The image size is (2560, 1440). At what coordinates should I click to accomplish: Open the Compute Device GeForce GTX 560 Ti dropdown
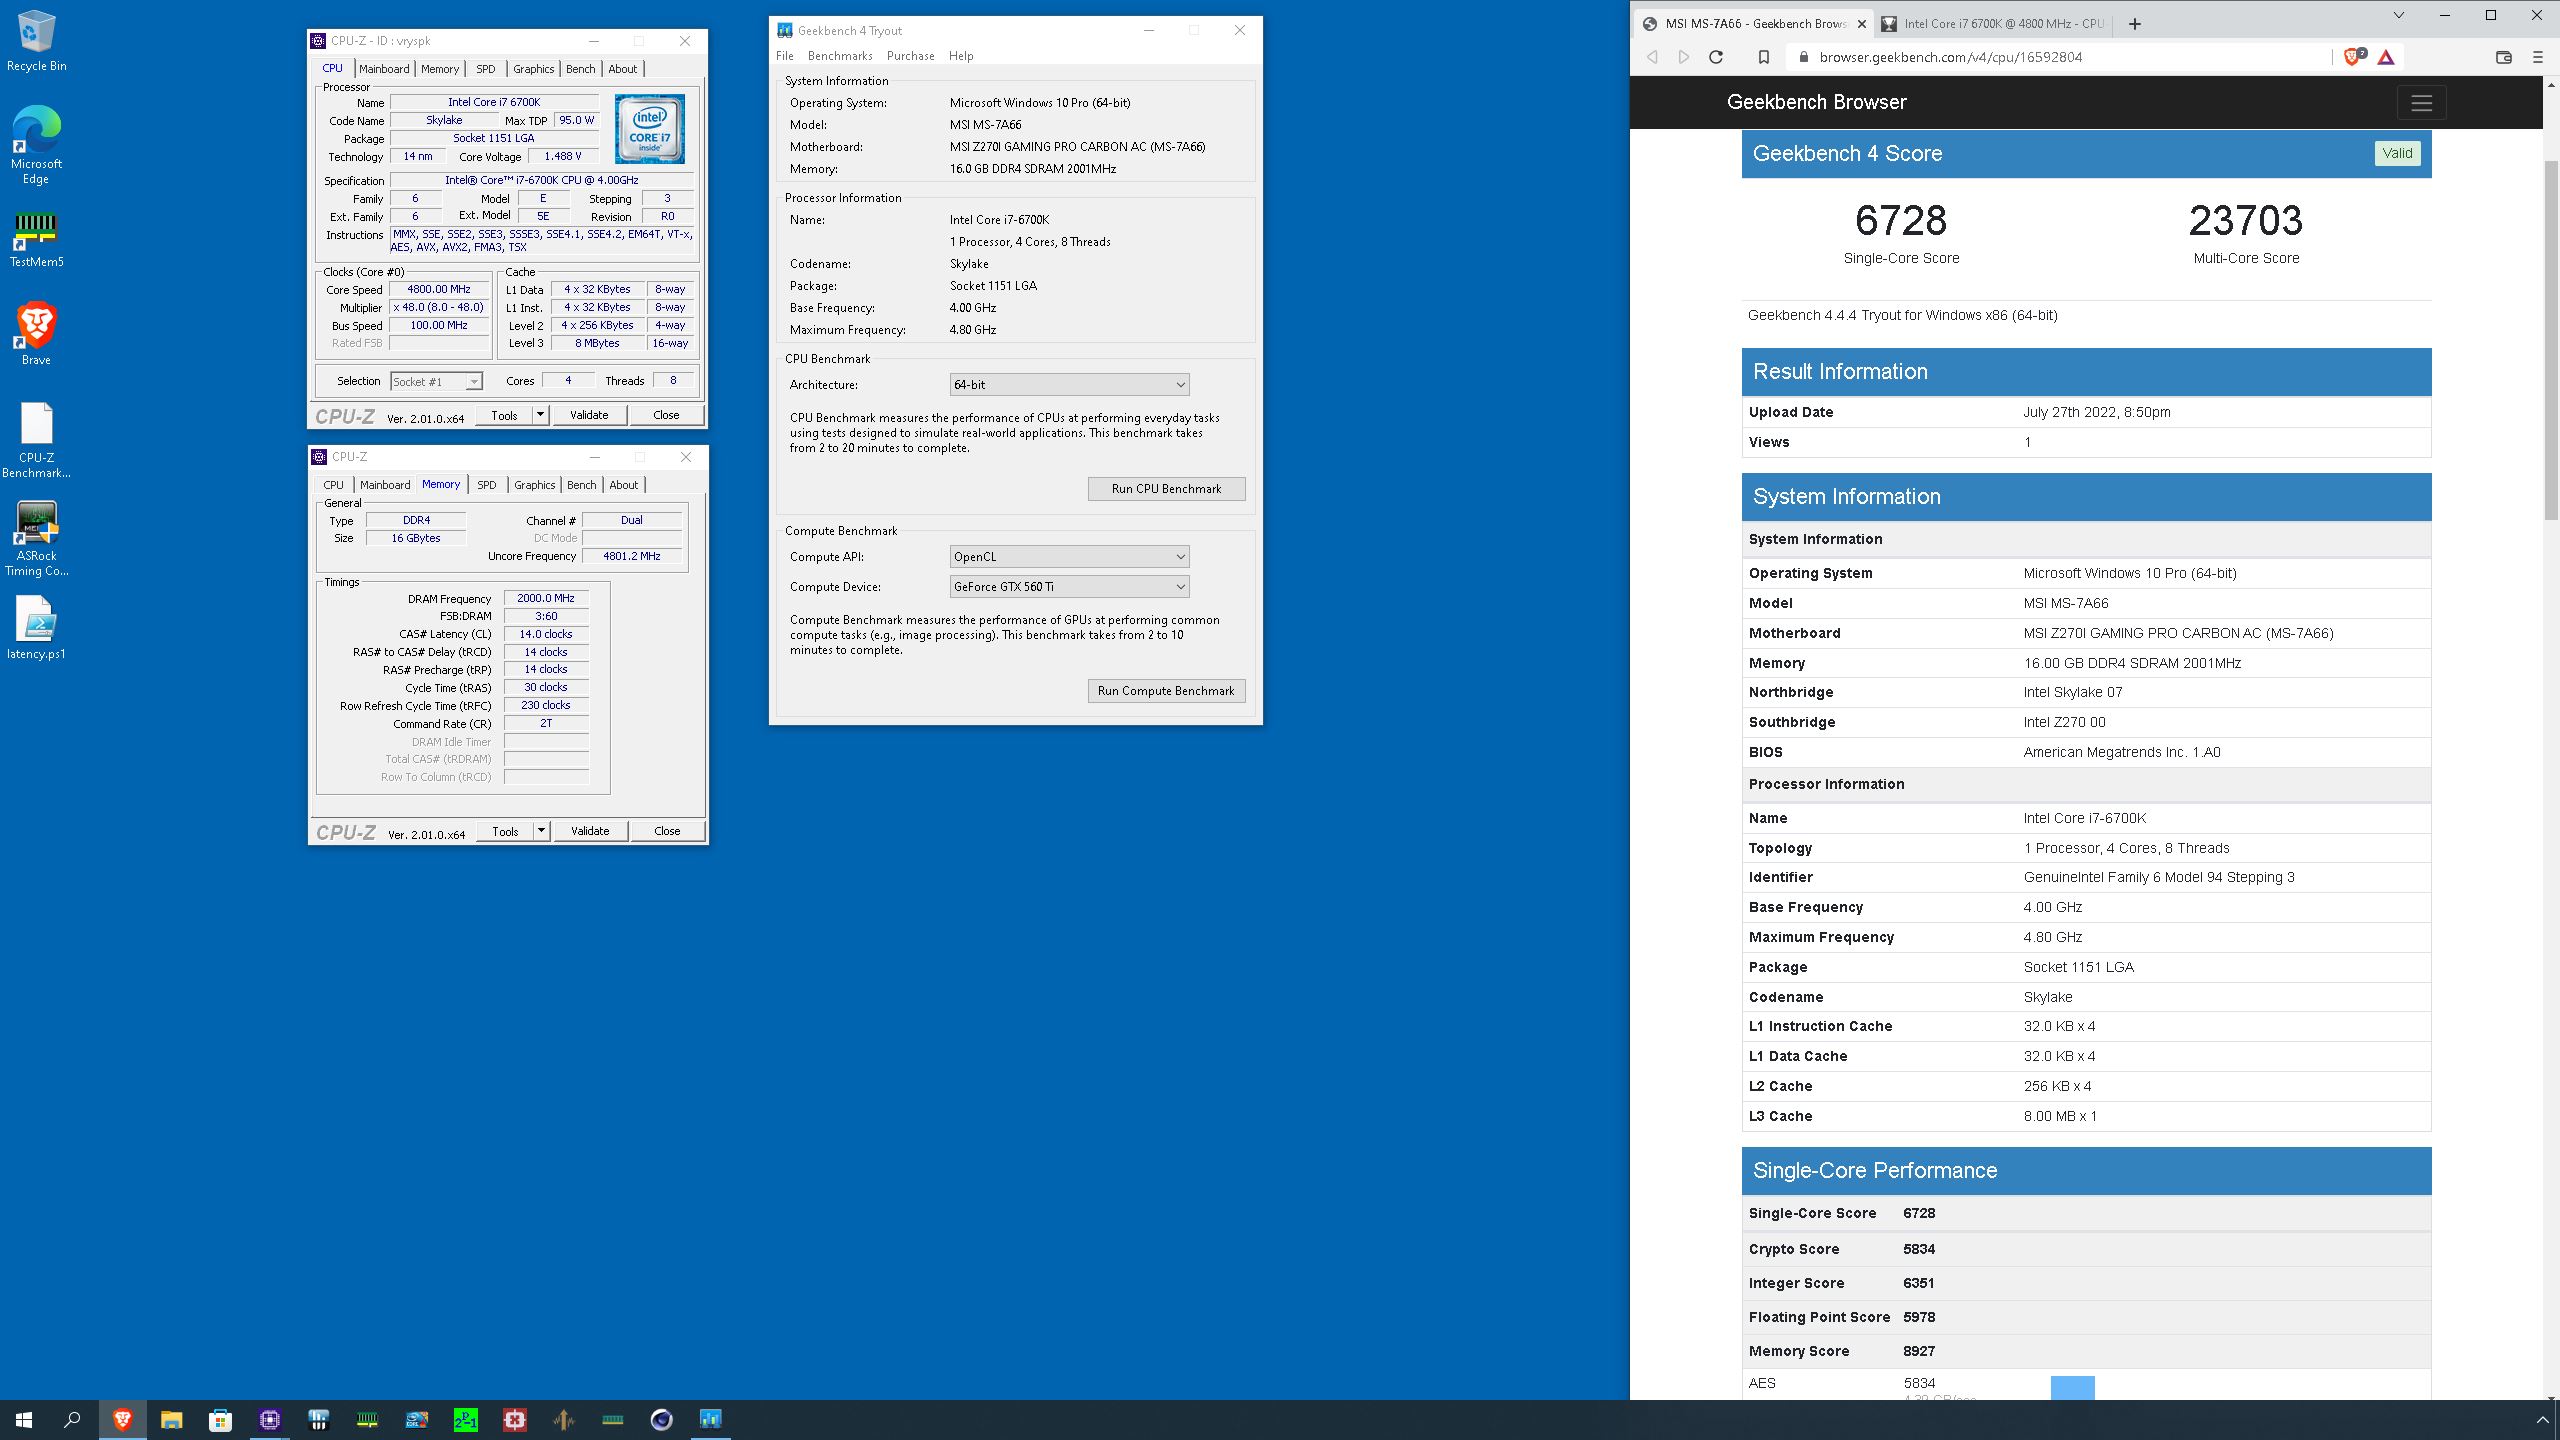[x=1069, y=586]
